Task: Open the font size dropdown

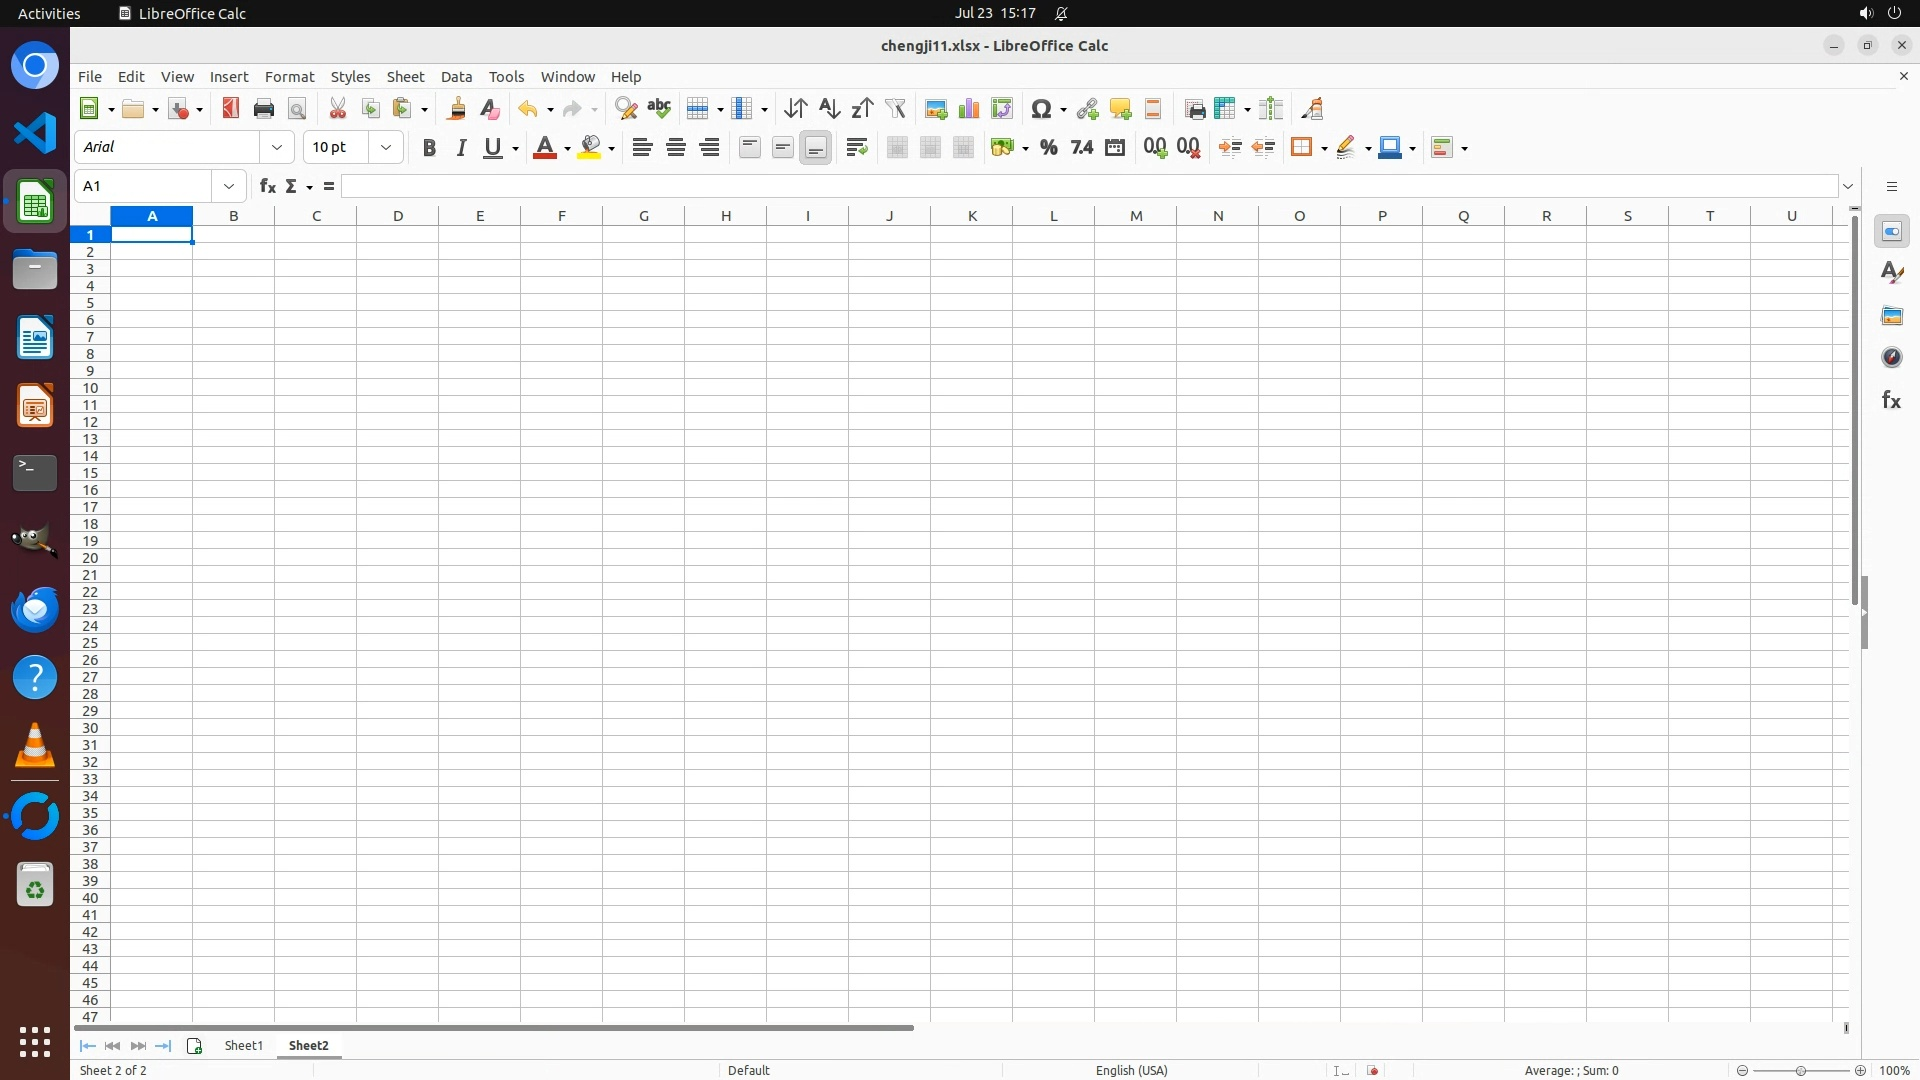Action: click(x=386, y=148)
